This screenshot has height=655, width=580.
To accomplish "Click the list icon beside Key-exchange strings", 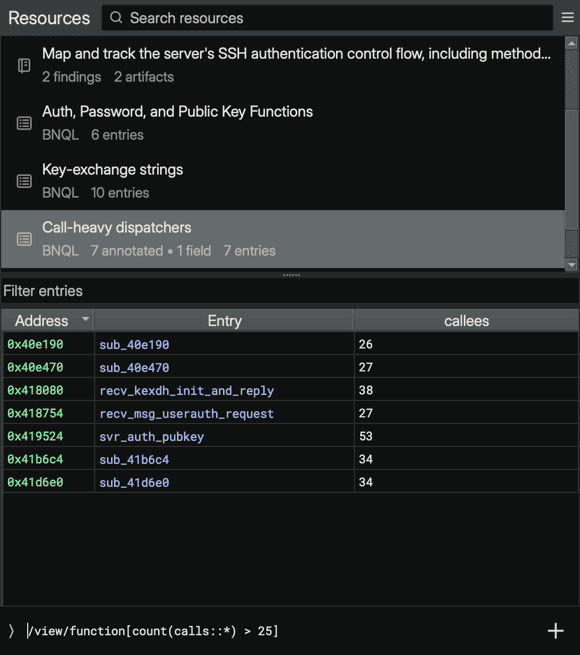I will (24, 181).
